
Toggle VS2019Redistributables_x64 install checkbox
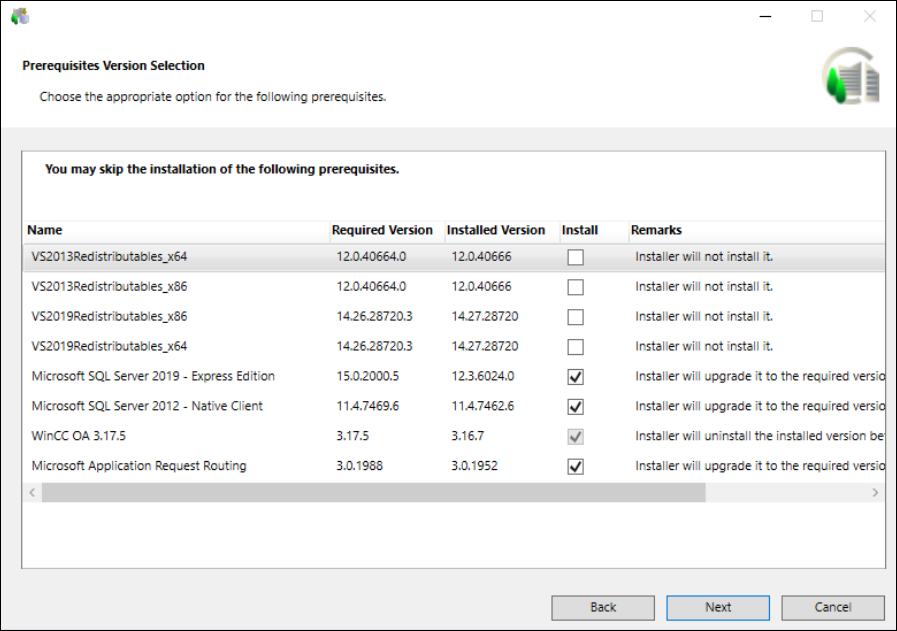click(575, 347)
